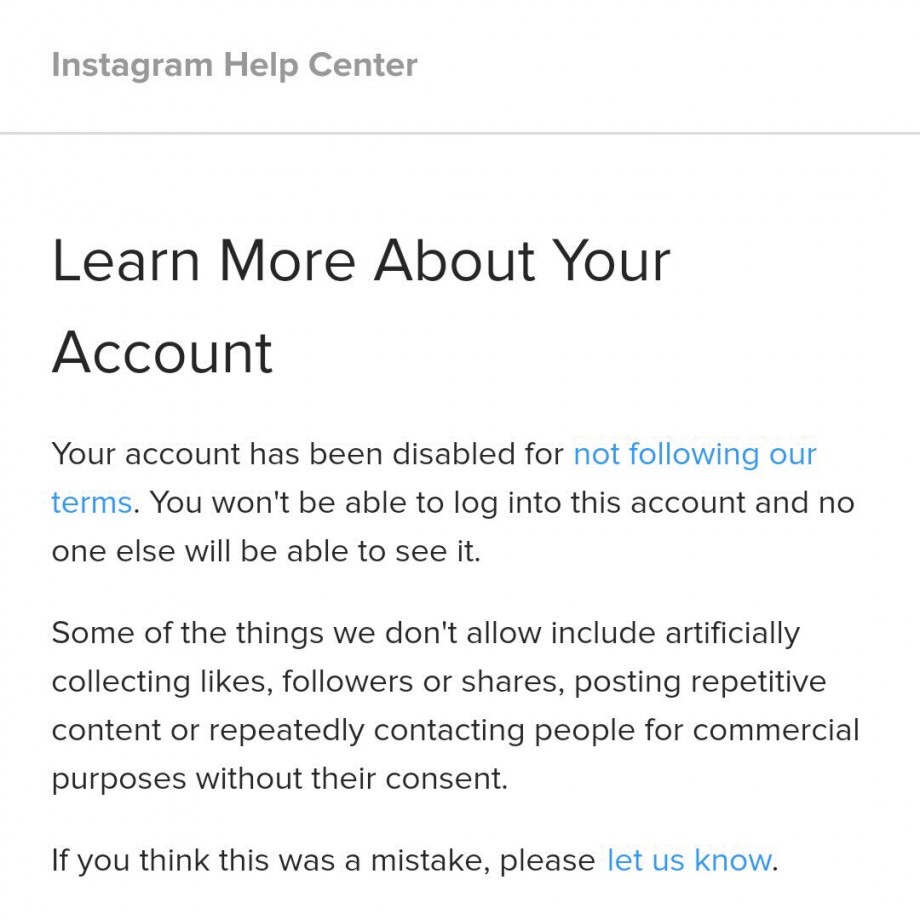Click the "Your account has been disabled for" text
The image size is (920, 920).
pos(307,455)
